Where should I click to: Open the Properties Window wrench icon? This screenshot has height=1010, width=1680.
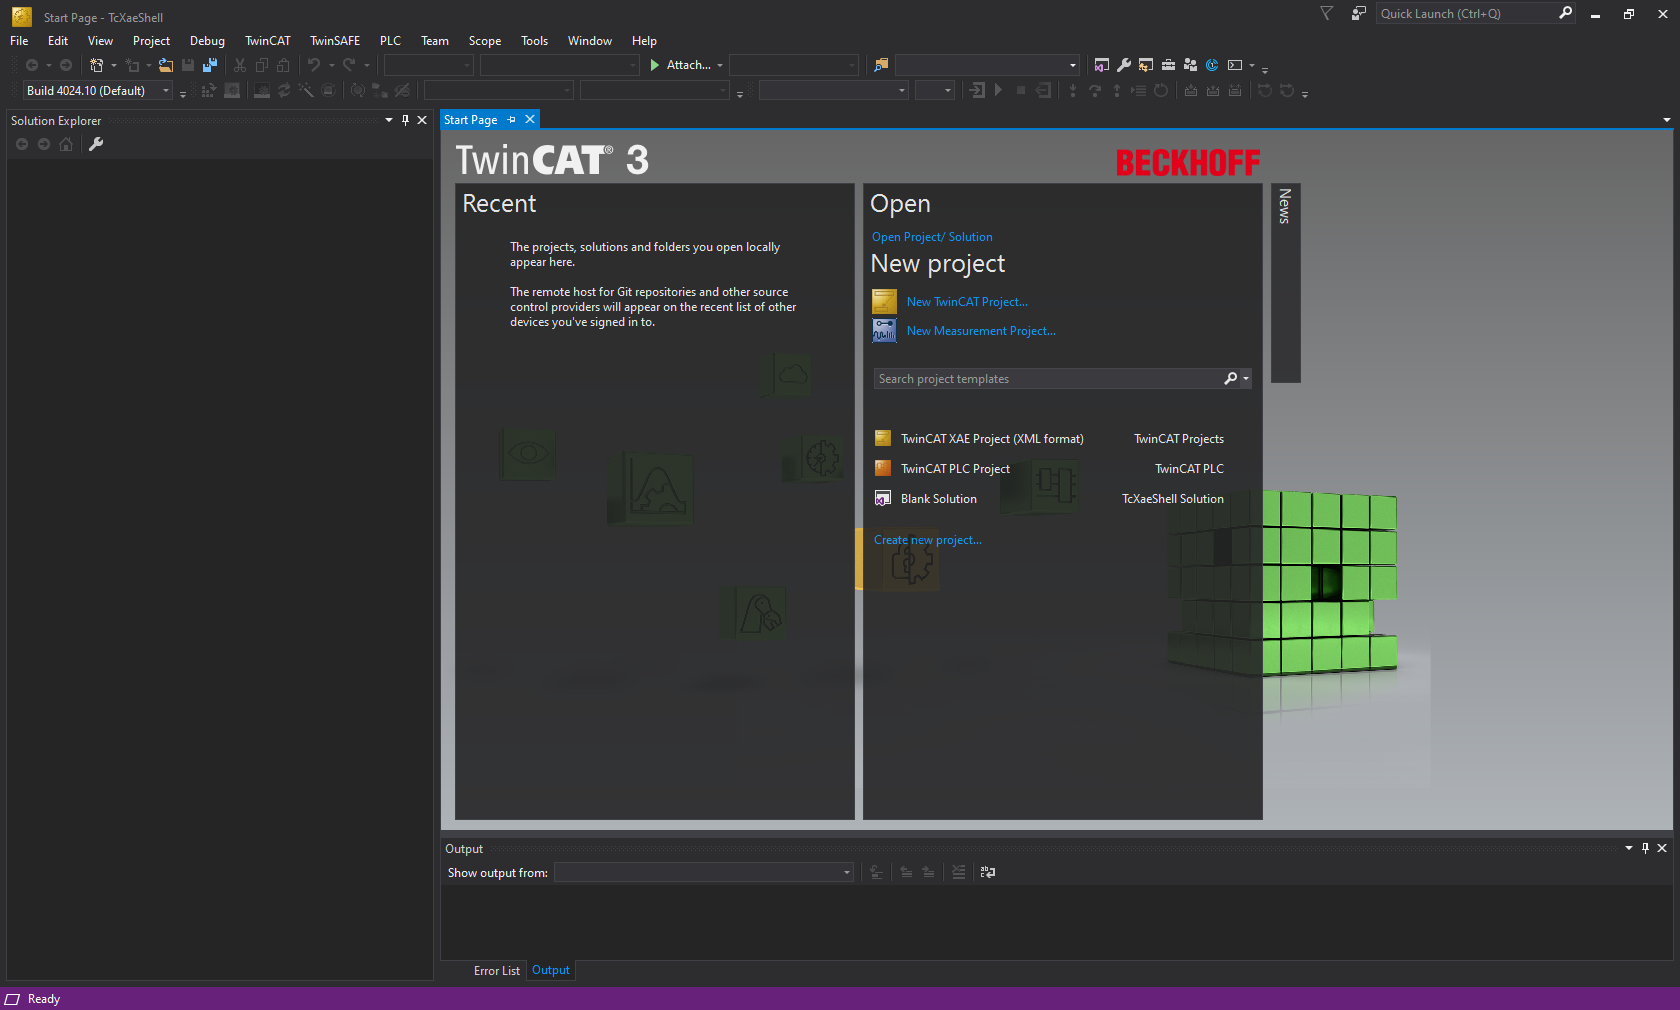pyautogui.click(x=1124, y=65)
